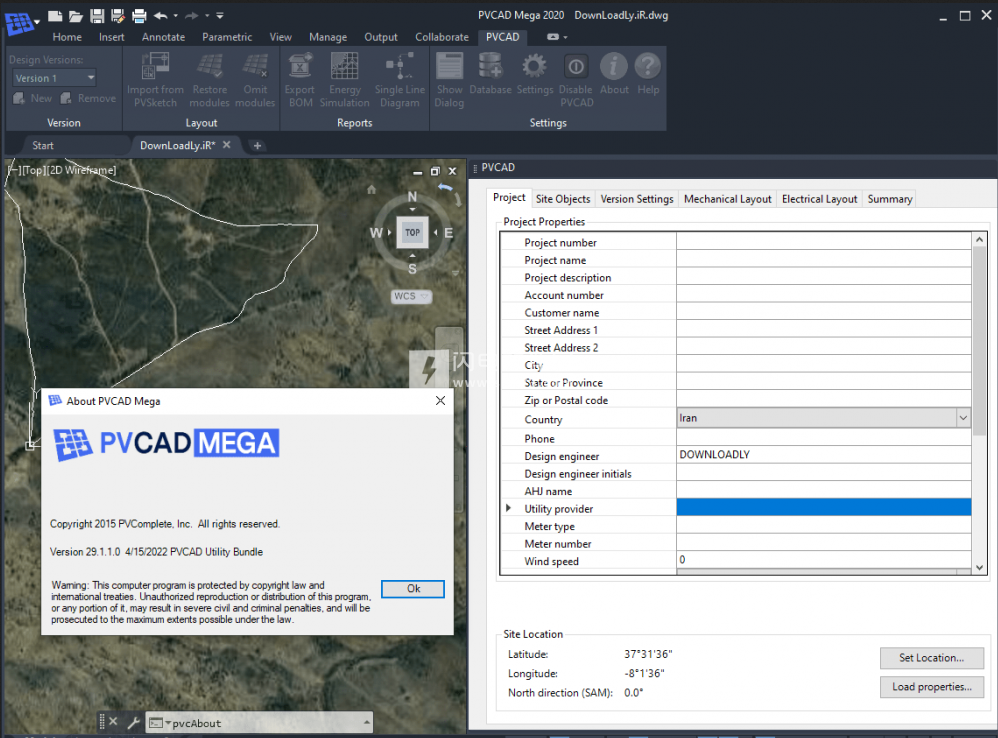Open the Start document tab
Viewport: 998px width, 738px height.
(x=43, y=146)
